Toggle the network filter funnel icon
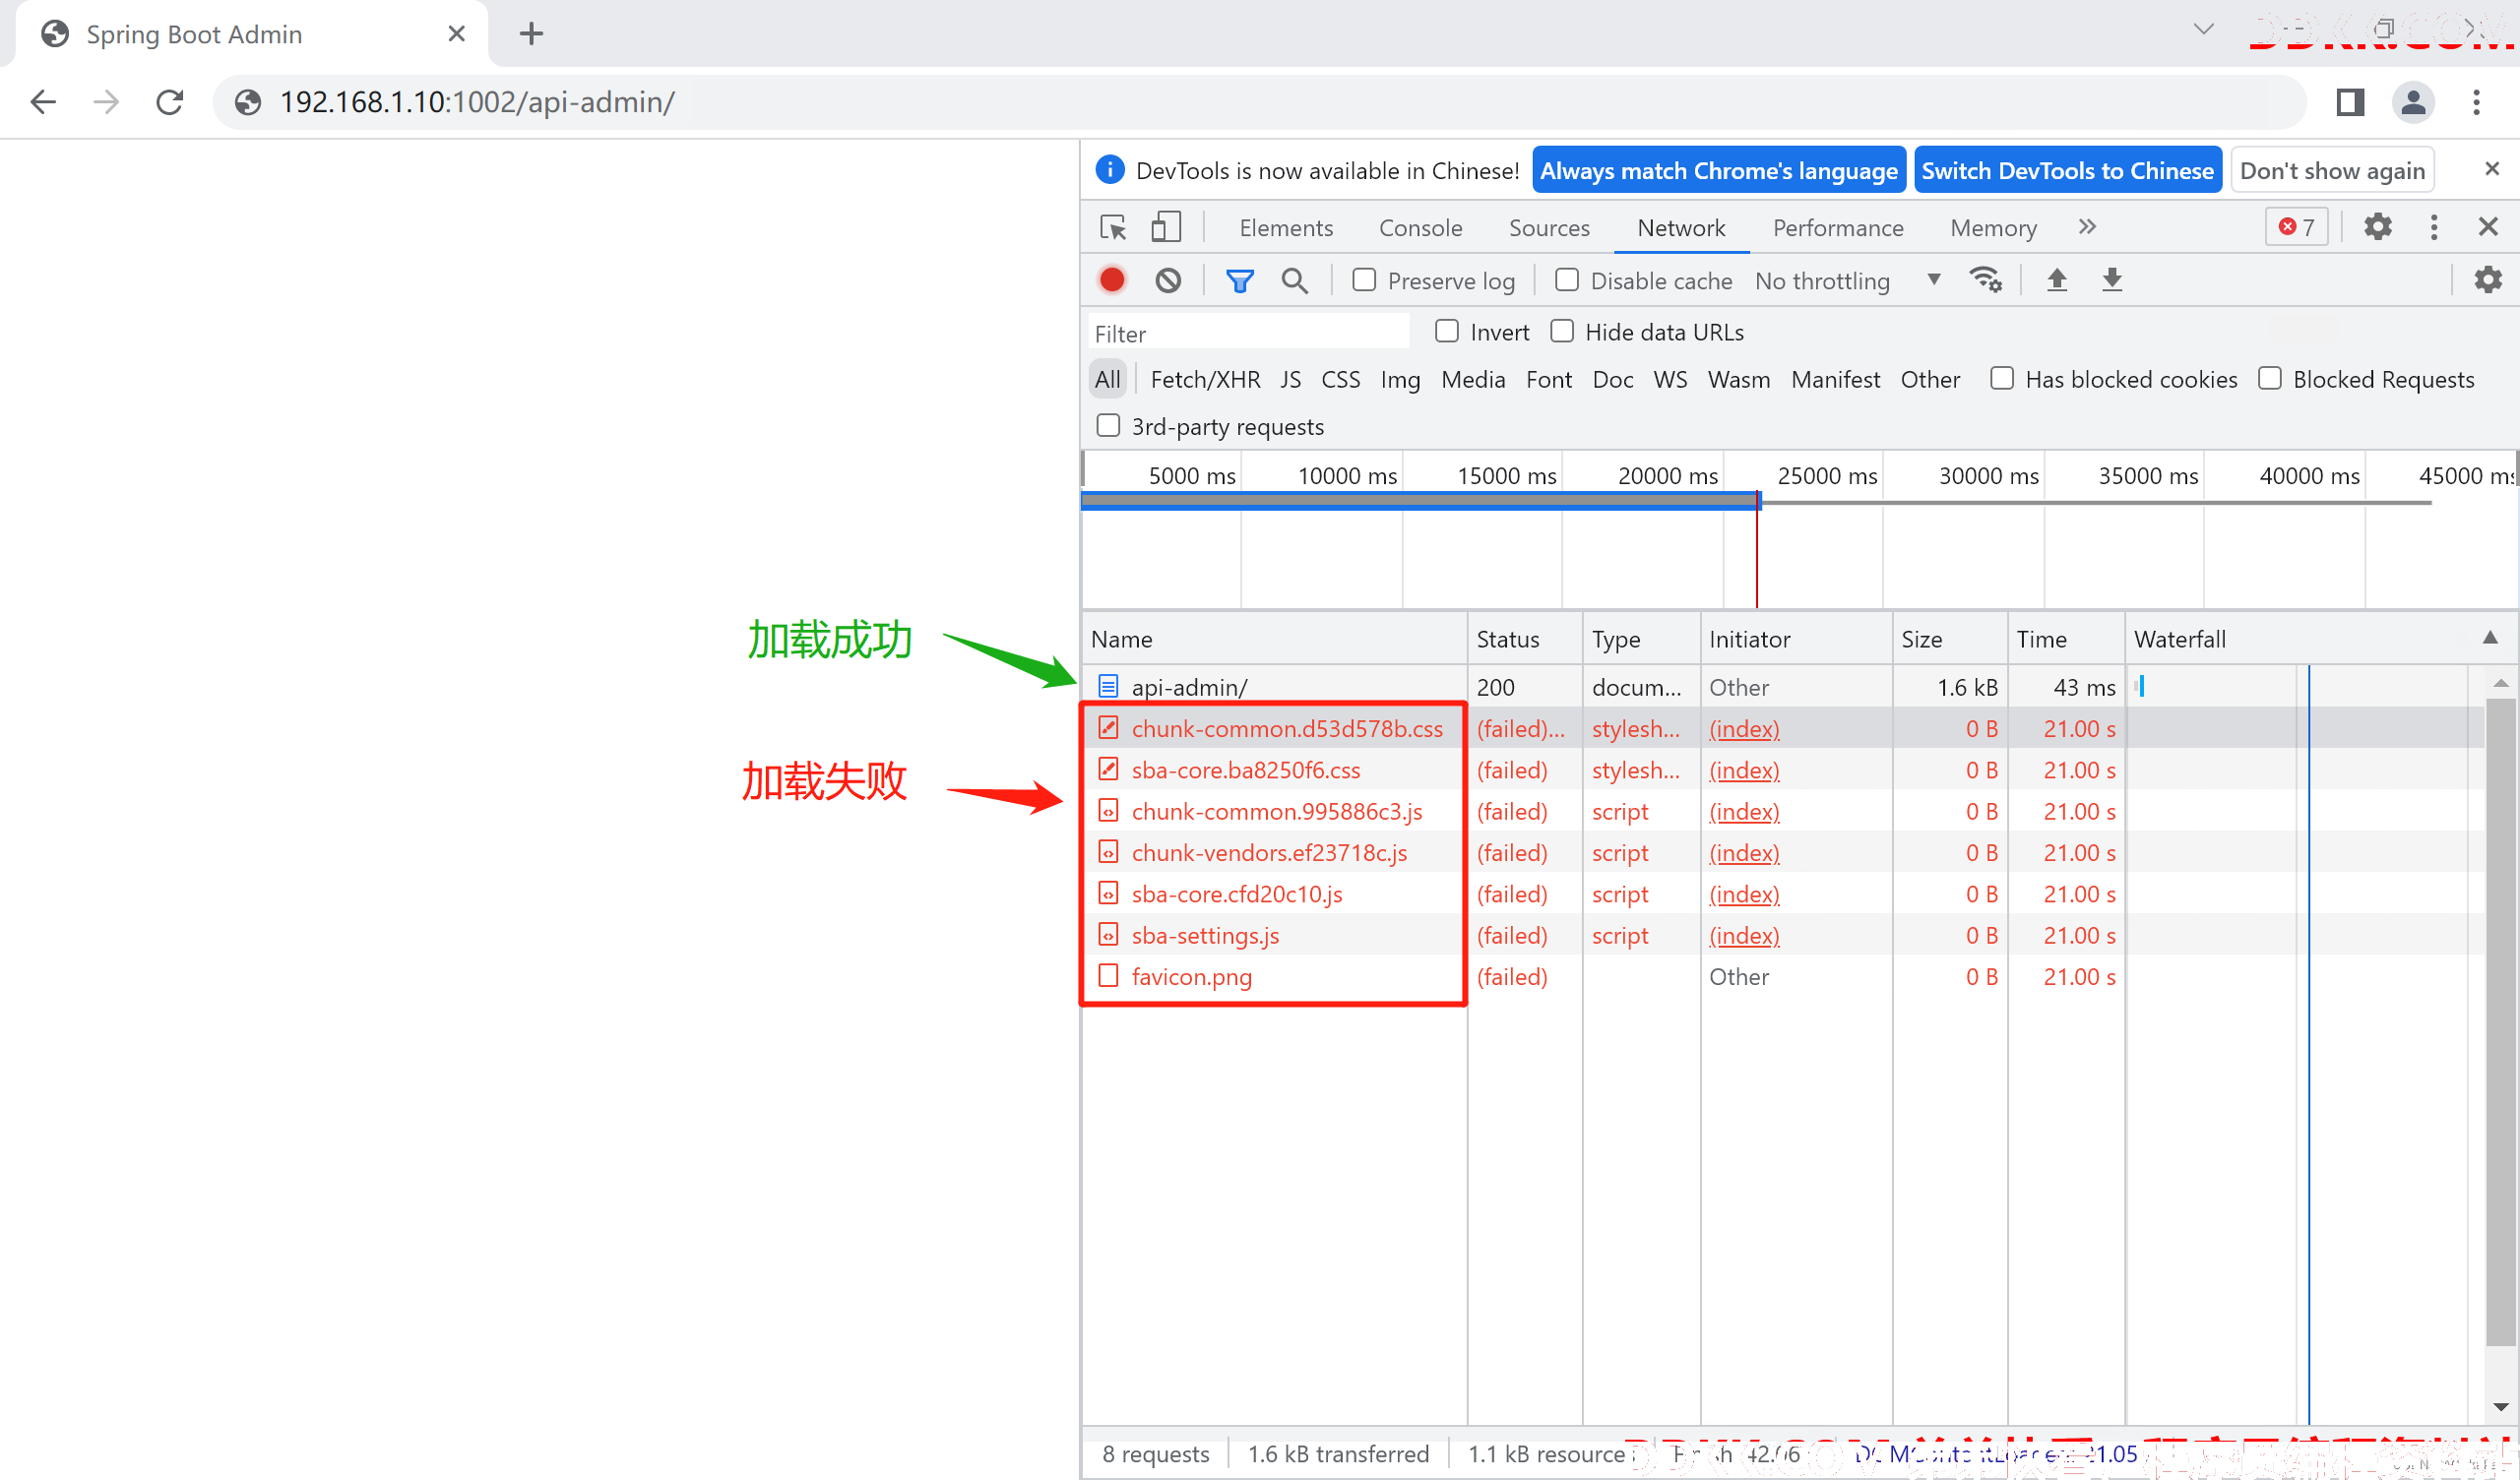Screen dimensions: 2520x1480 [1240, 281]
